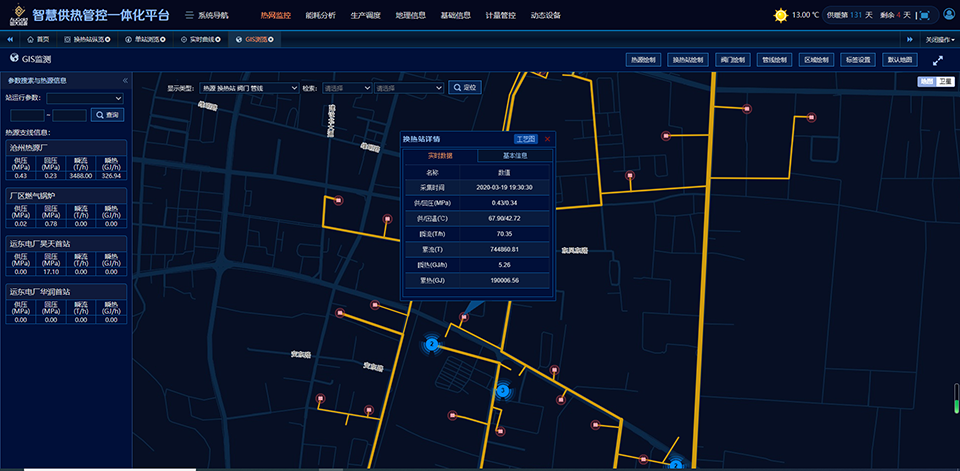Open the 站运行参数 dropdown
This screenshot has width=960, height=471.
click(85, 98)
